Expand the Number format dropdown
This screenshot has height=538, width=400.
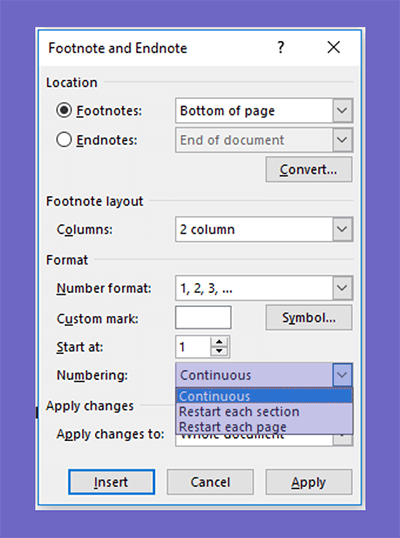[264, 288]
